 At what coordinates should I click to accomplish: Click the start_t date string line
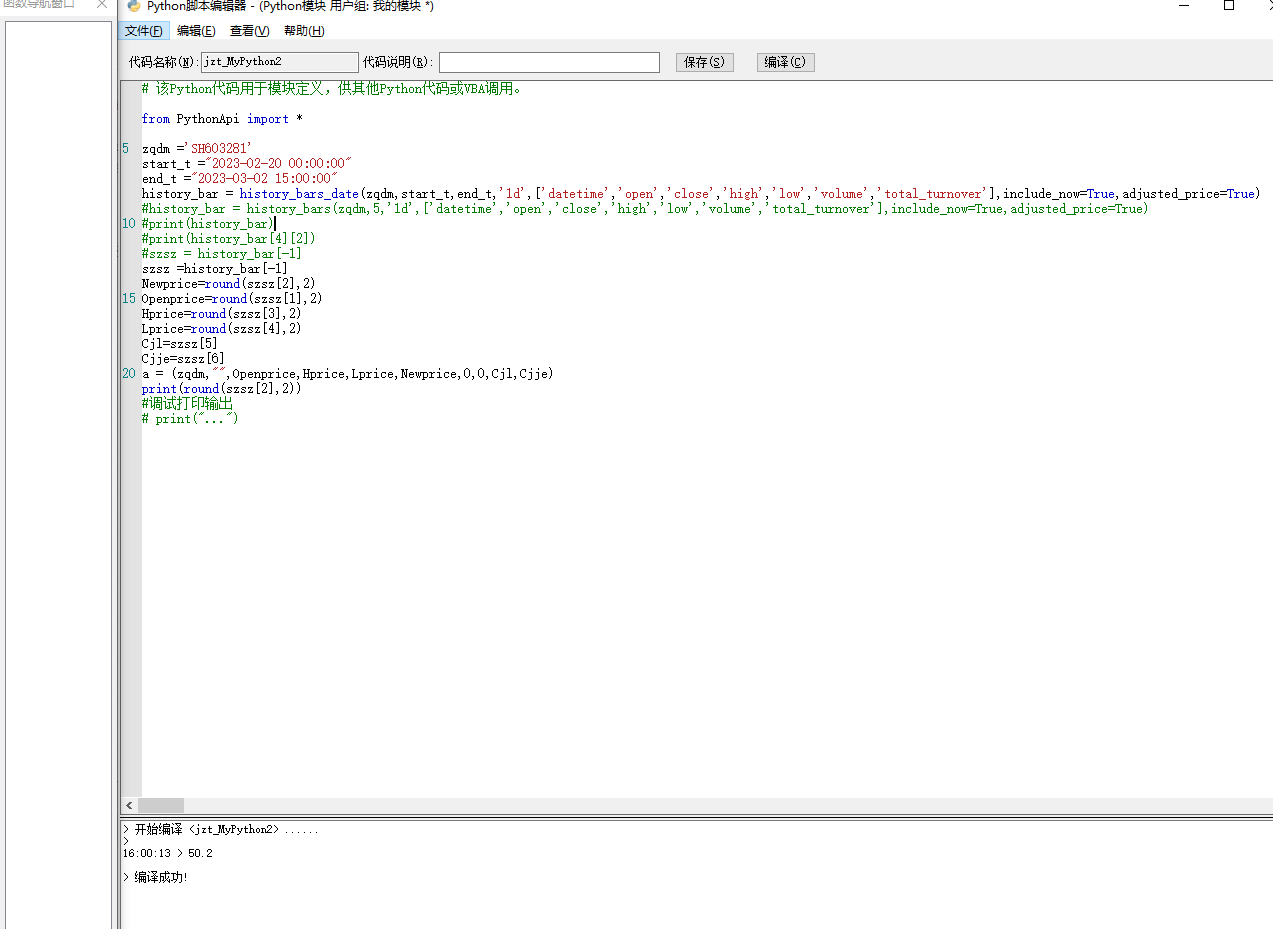(x=247, y=164)
